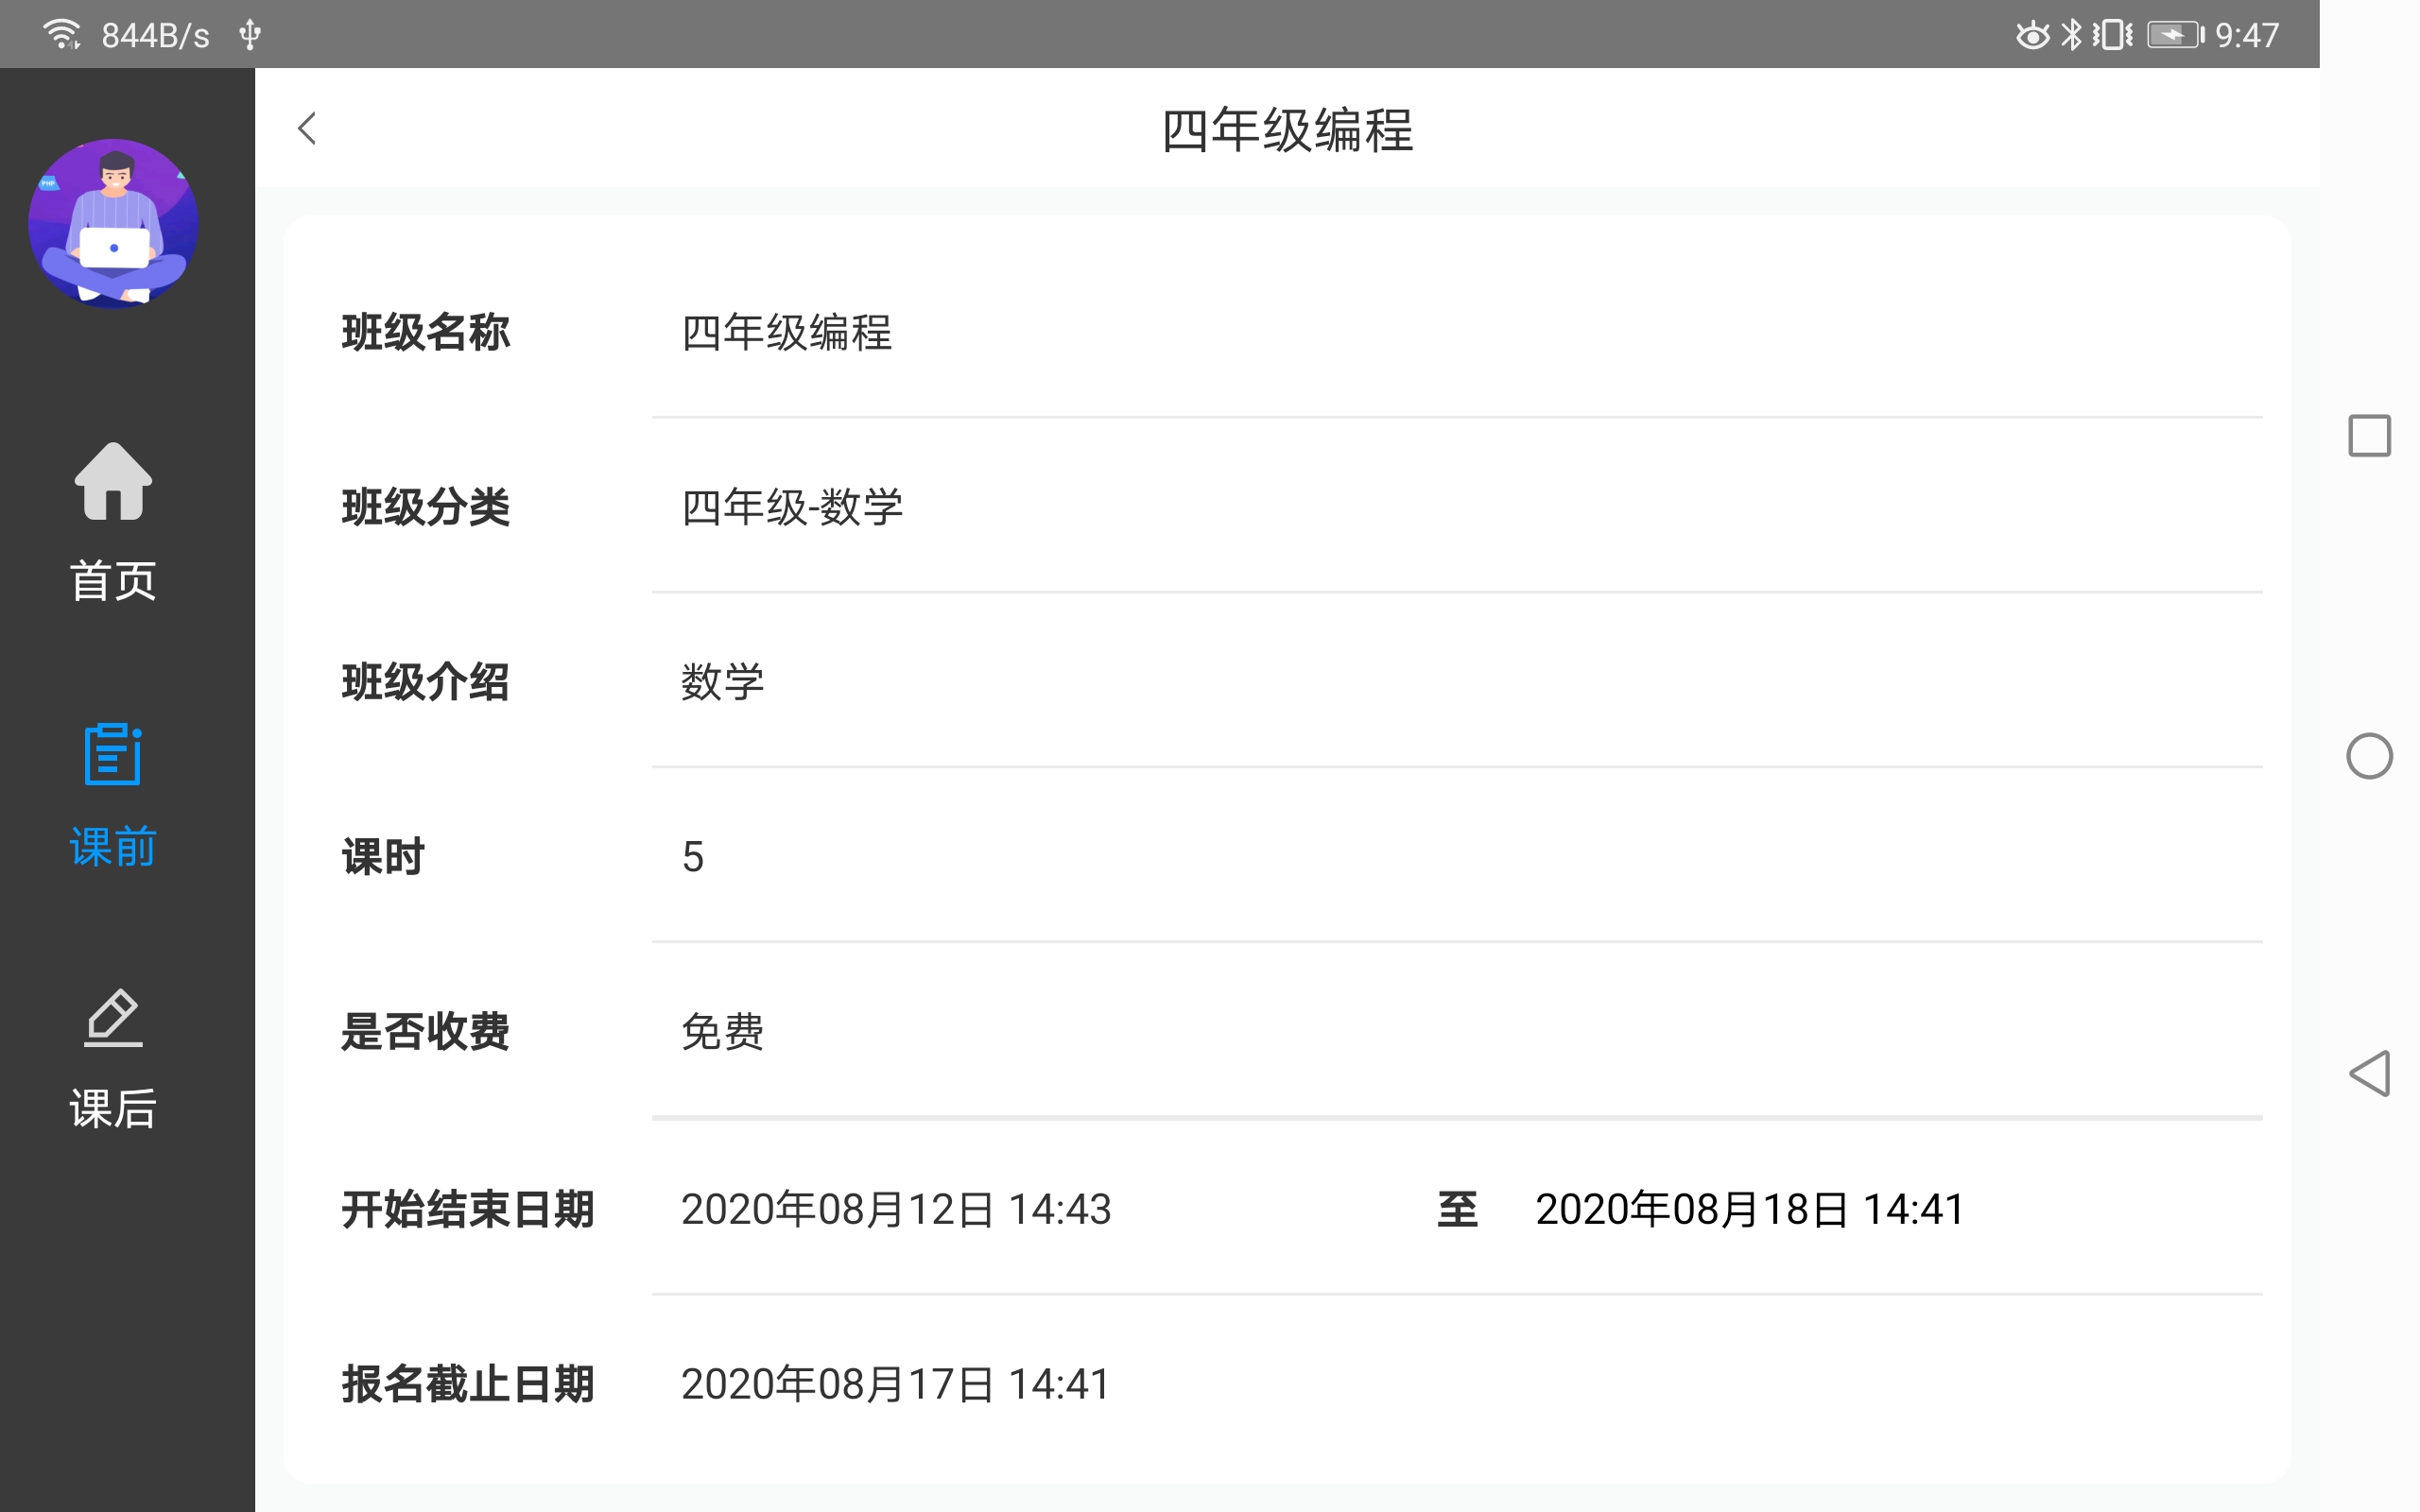Click the 四年级编程 page title
The image size is (2420, 1512).
point(1289,130)
